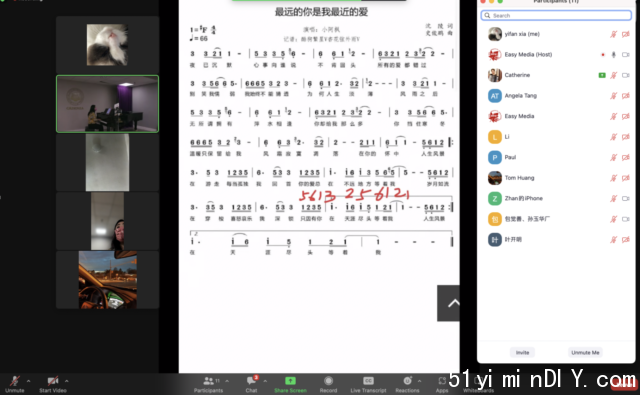This screenshot has height=395, width=640.
Task: Expand the arrow beside Participants button
Action: (x=227, y=381)
